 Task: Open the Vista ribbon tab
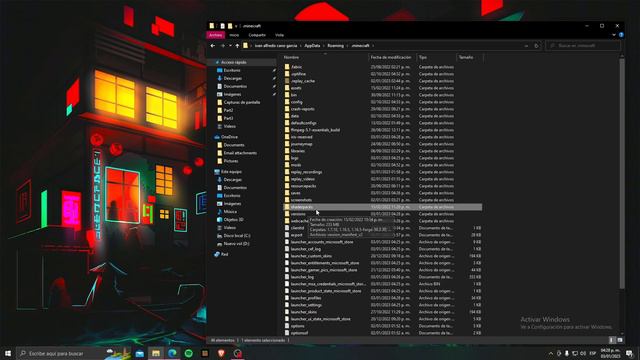point(279,35)
